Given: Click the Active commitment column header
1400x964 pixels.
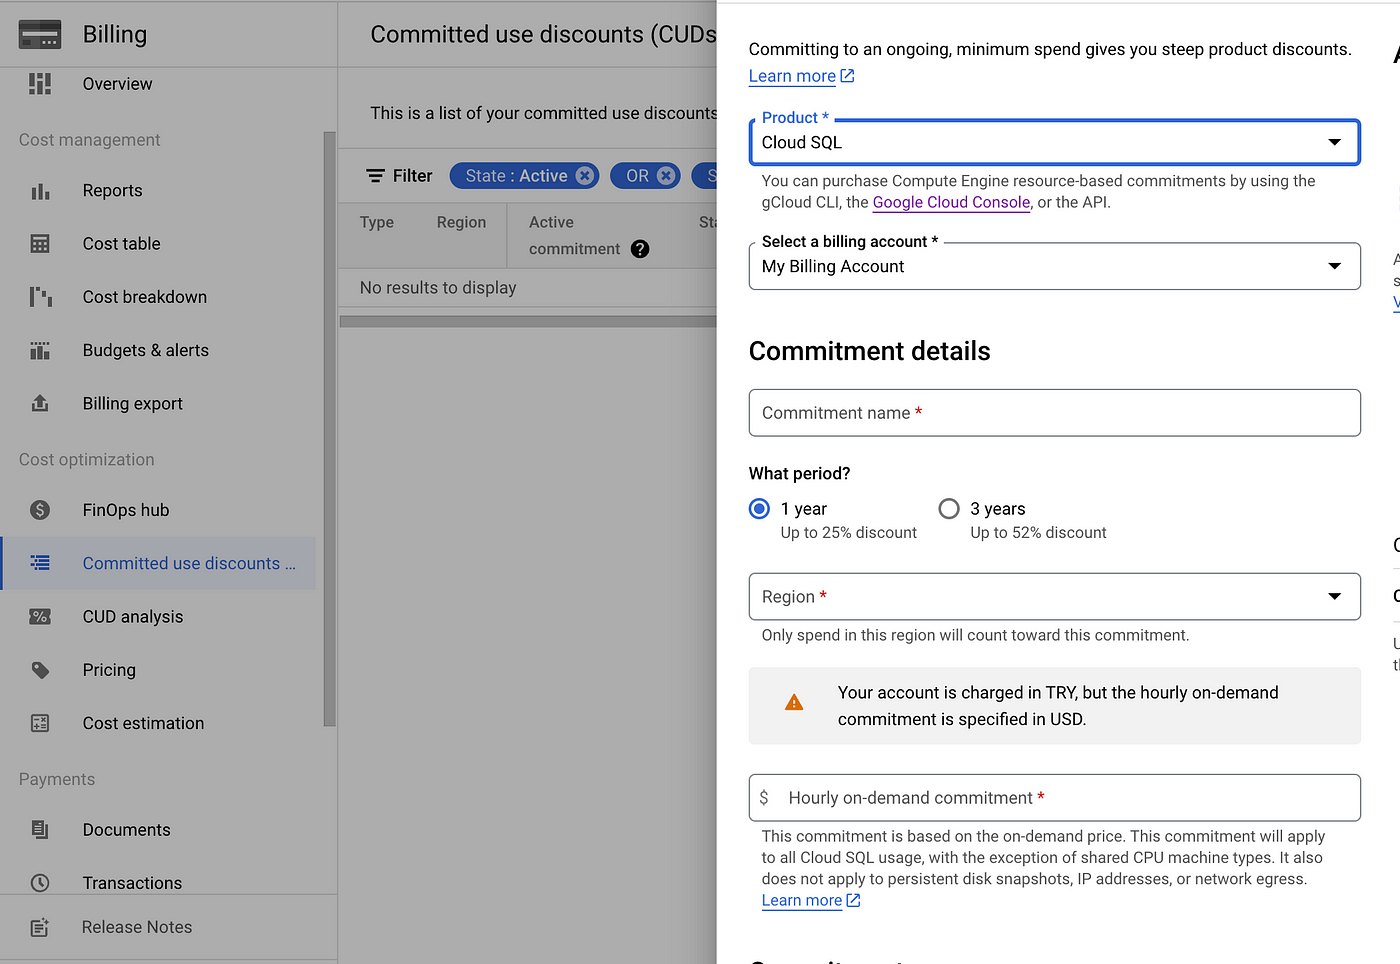Looking at the screenshot, I should (575, 235).
